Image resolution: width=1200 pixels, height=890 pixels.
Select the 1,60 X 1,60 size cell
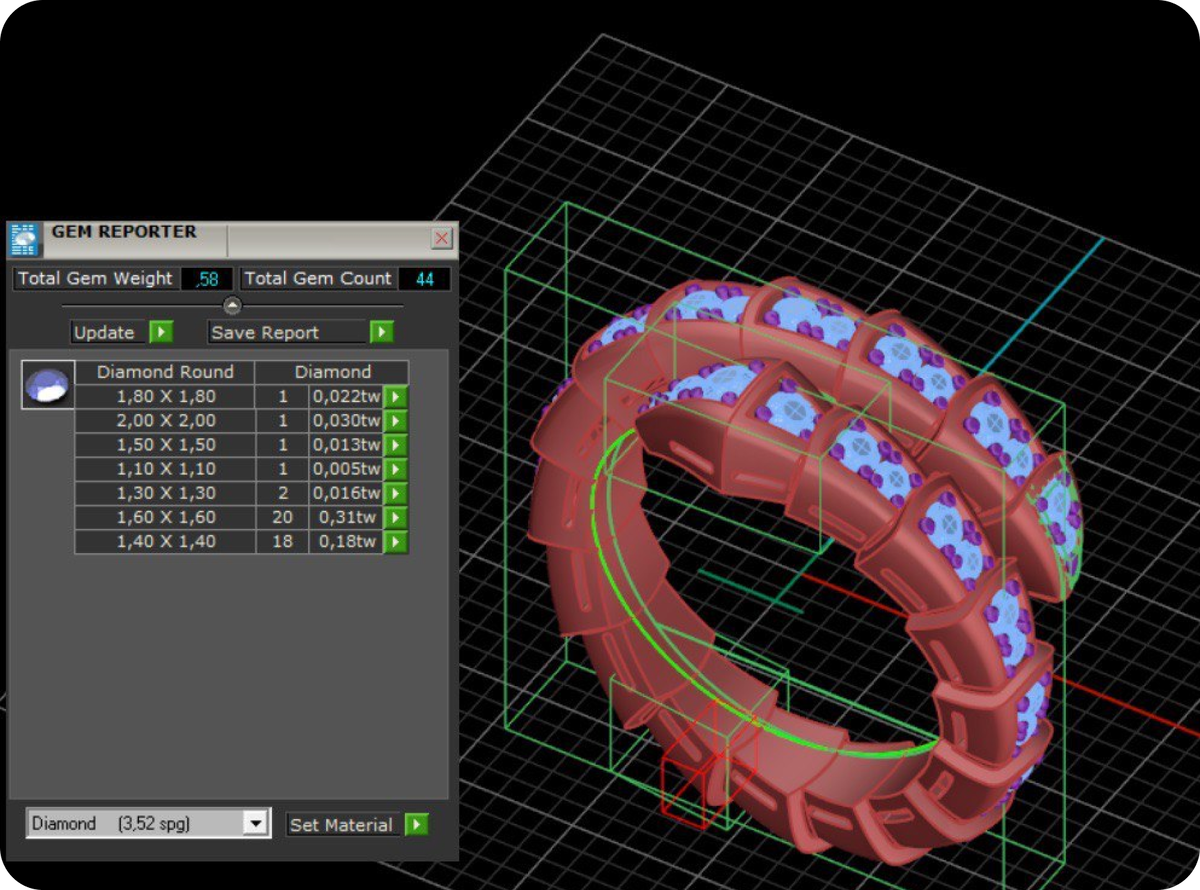pyautogui.click(x=165, y=518)
